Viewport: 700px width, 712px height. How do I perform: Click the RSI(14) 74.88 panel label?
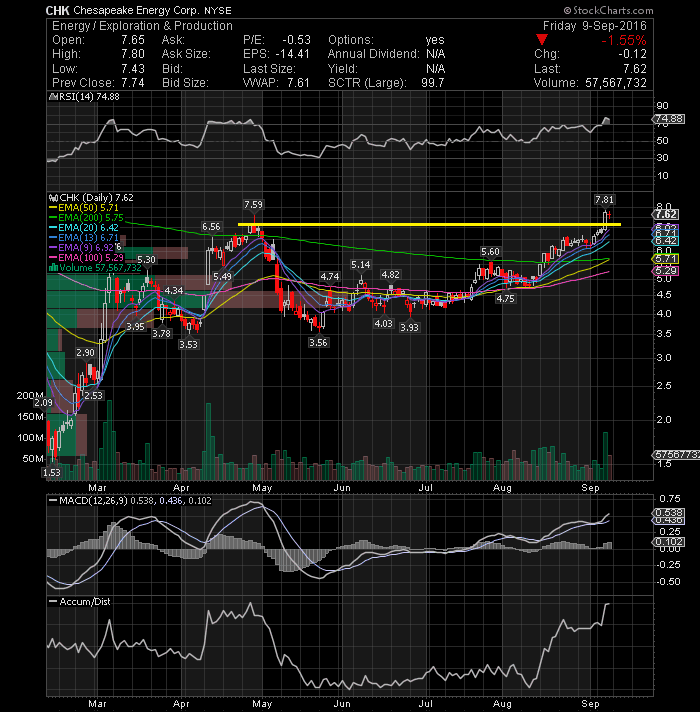(x=89, y=97)
